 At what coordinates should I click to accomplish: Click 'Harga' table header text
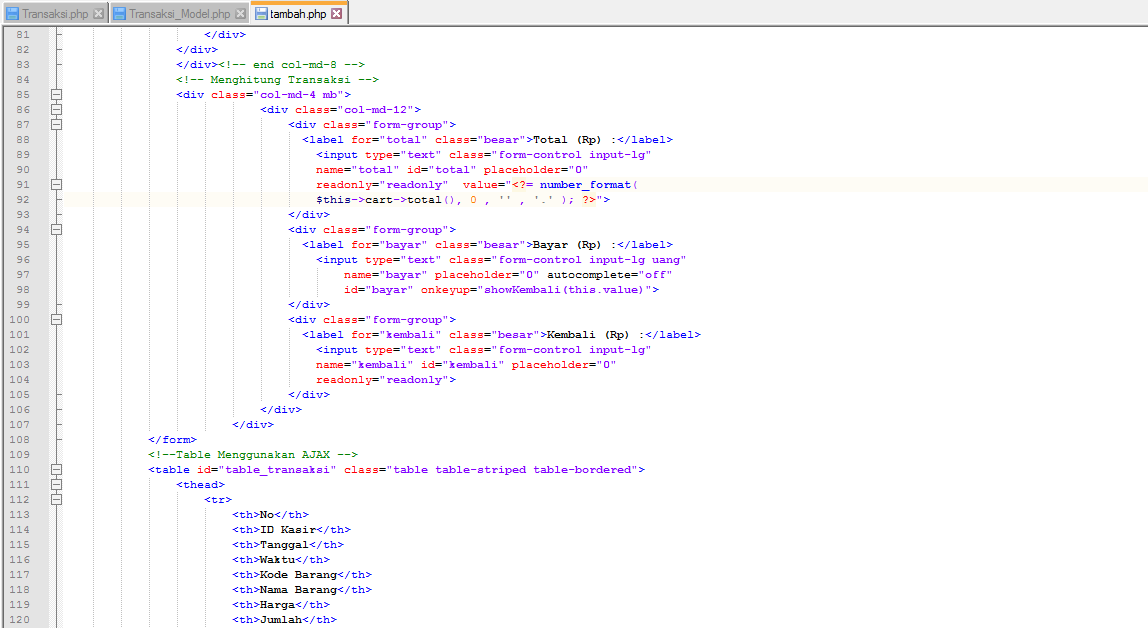point(277,605)
